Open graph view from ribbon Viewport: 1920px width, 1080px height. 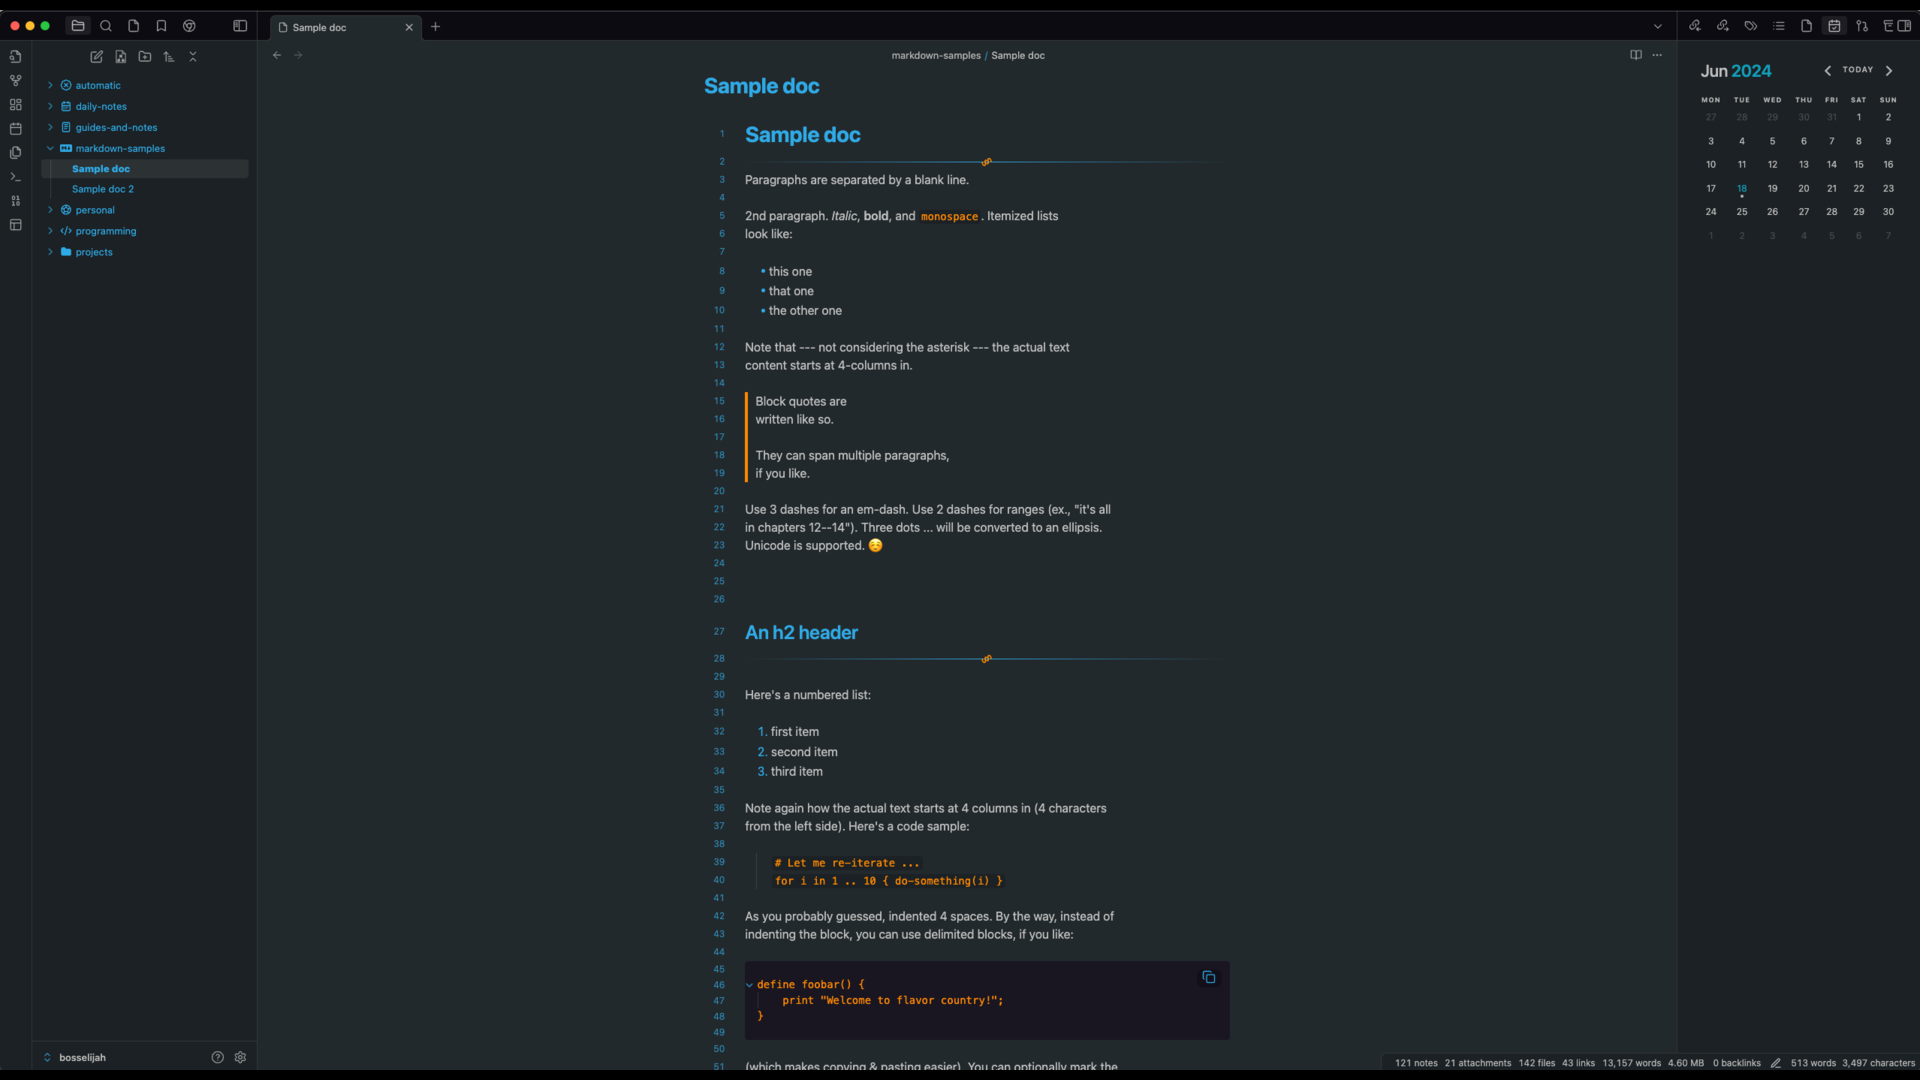tap(15, 81)
